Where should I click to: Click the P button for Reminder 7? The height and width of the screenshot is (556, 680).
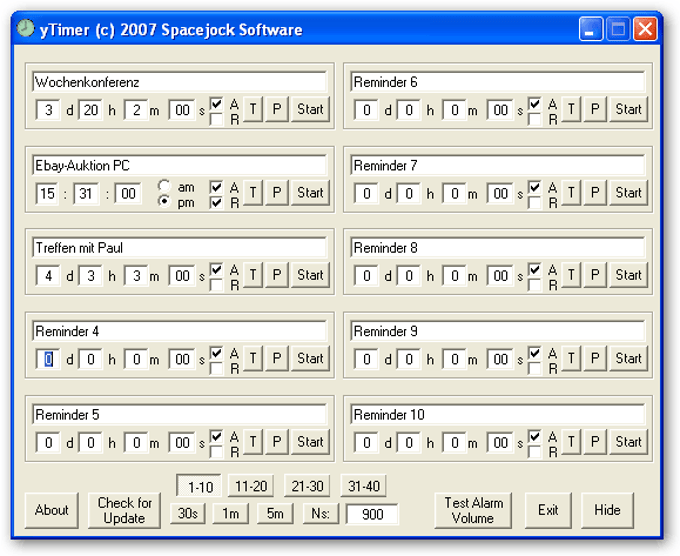tap(595, 193)
